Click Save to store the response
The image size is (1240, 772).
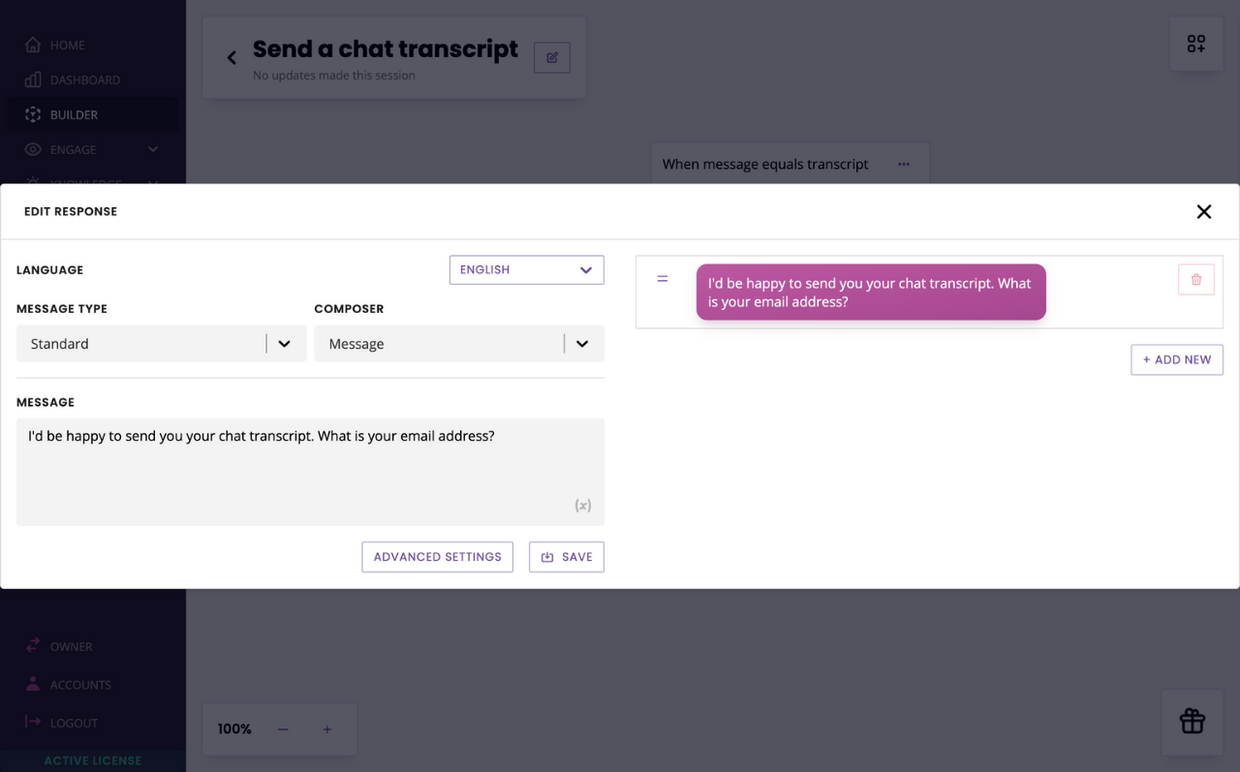coord(566,557)
